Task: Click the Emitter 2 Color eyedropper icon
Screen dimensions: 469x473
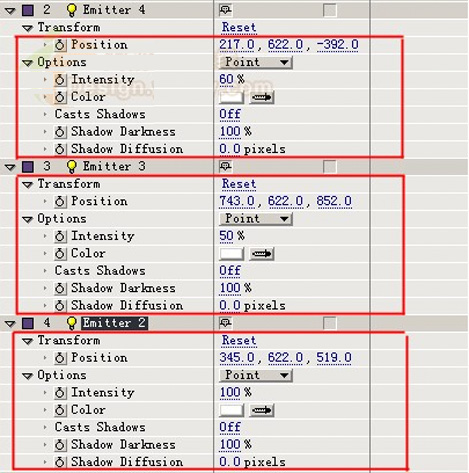Action: 262,410
